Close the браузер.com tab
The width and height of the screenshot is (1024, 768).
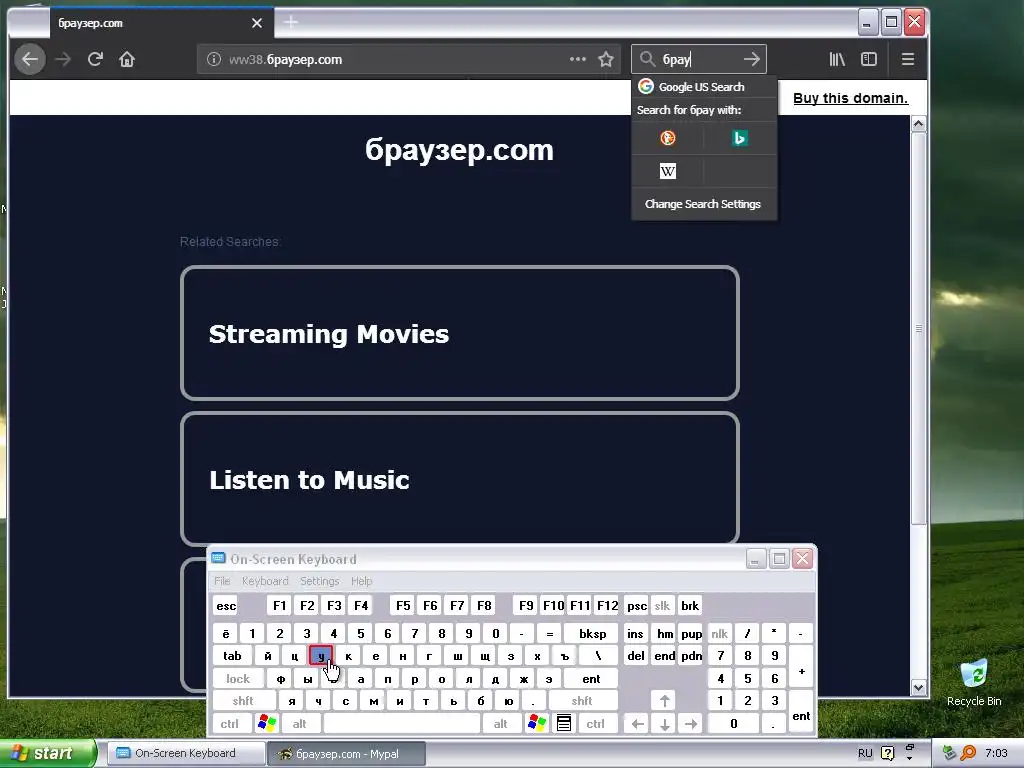tap(257, 23)
